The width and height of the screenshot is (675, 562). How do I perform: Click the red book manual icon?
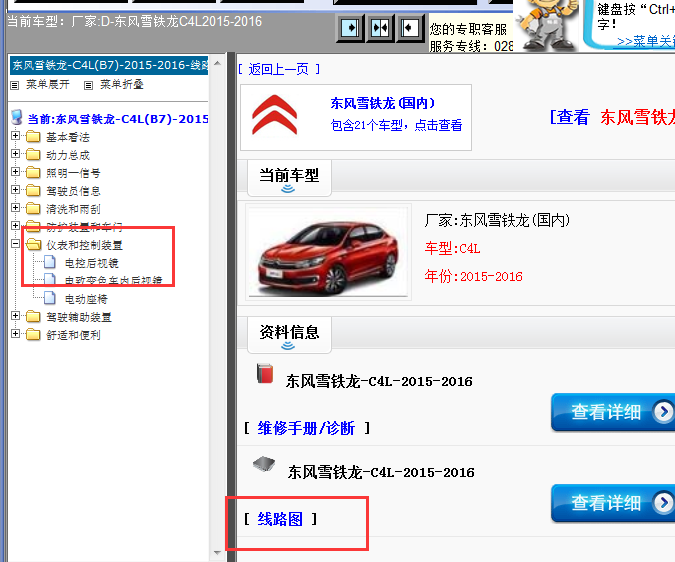265,373
